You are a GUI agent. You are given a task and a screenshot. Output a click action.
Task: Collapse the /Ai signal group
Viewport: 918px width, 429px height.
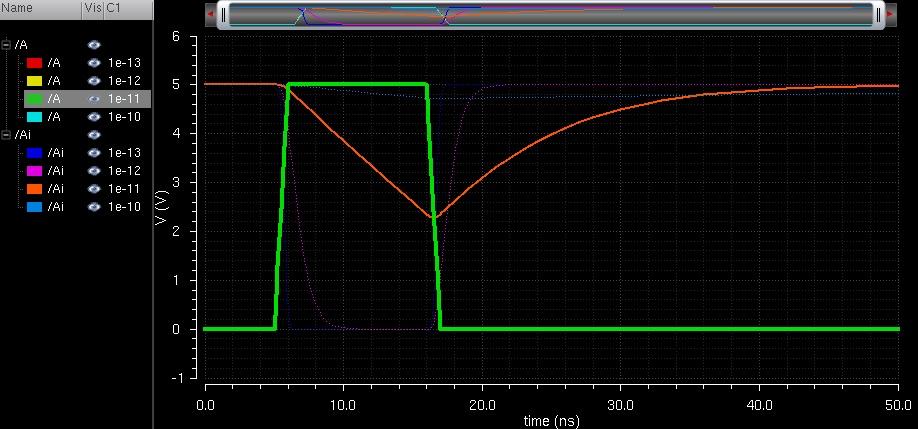[x=7, y=135]
